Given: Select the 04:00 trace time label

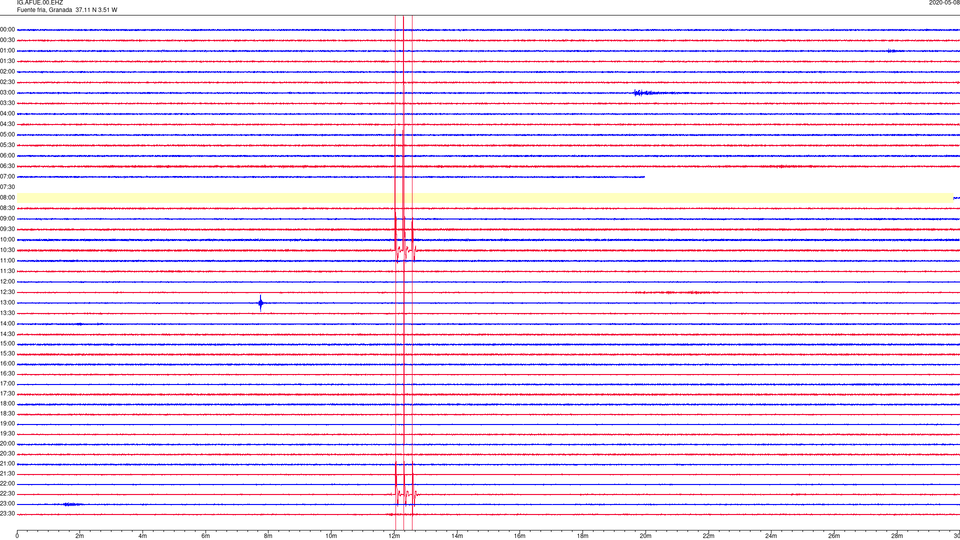Looking at the screenshot, I should pyautogui.click(x=7, y=114).
